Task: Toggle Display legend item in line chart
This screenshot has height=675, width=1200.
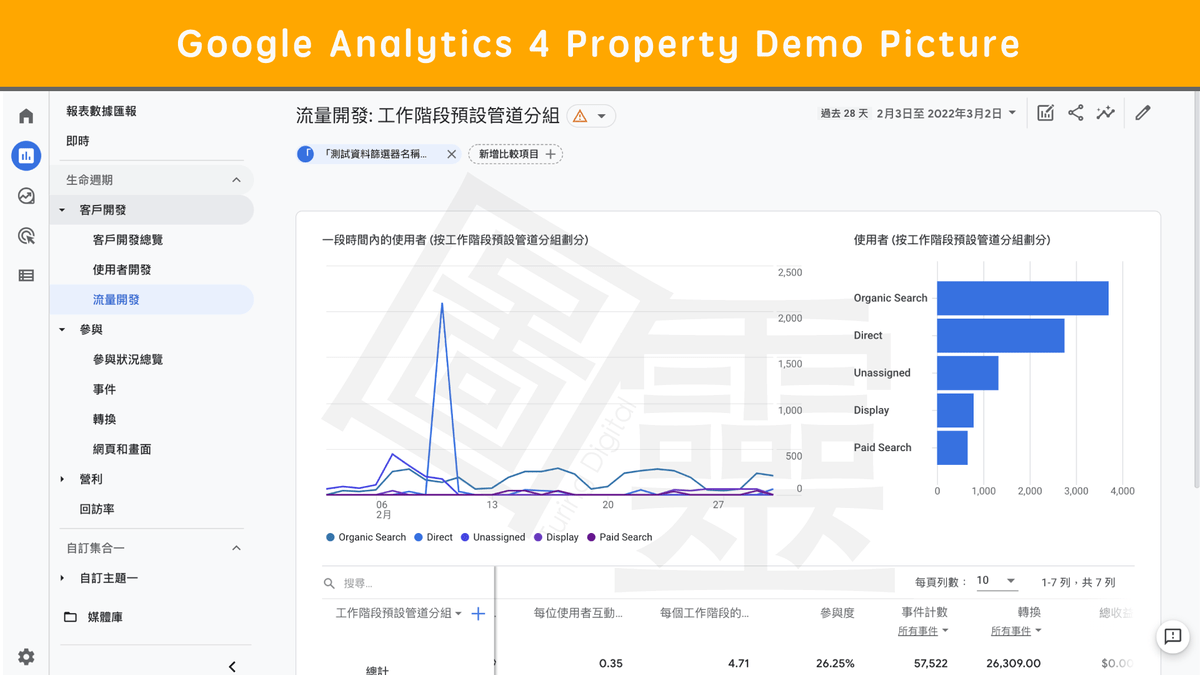Action: [556, 537]
